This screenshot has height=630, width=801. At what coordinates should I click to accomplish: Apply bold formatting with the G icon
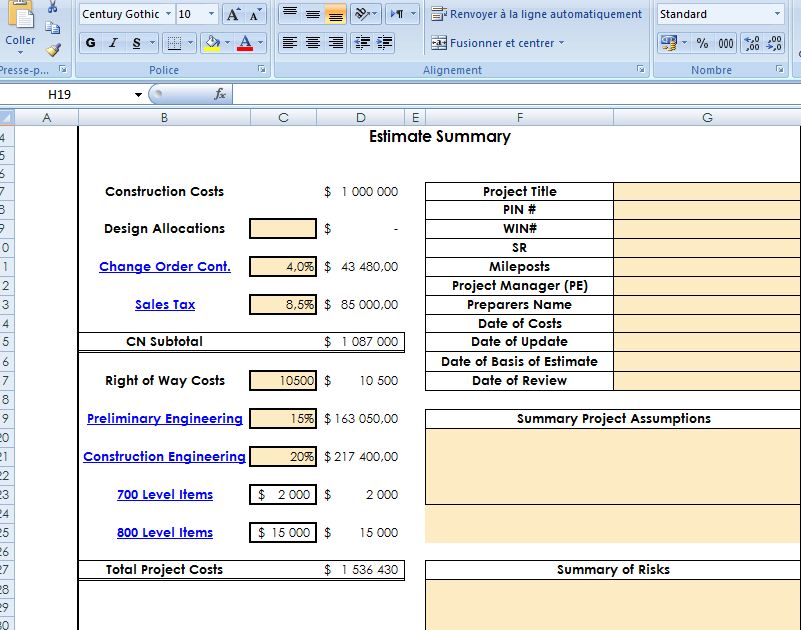90,42
